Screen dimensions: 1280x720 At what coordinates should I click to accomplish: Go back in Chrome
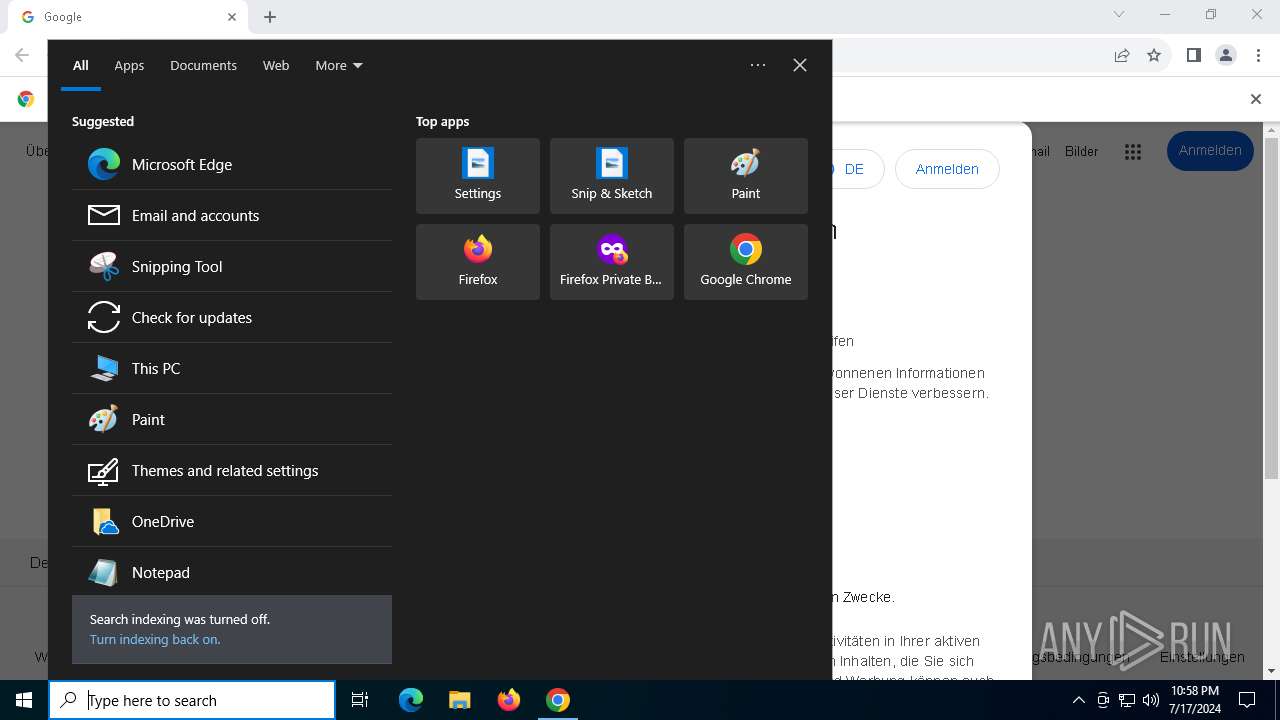22,55
